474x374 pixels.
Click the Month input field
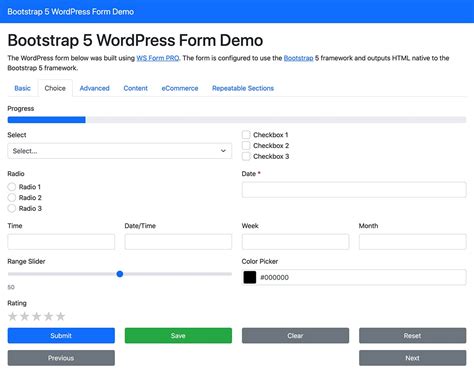413,242
